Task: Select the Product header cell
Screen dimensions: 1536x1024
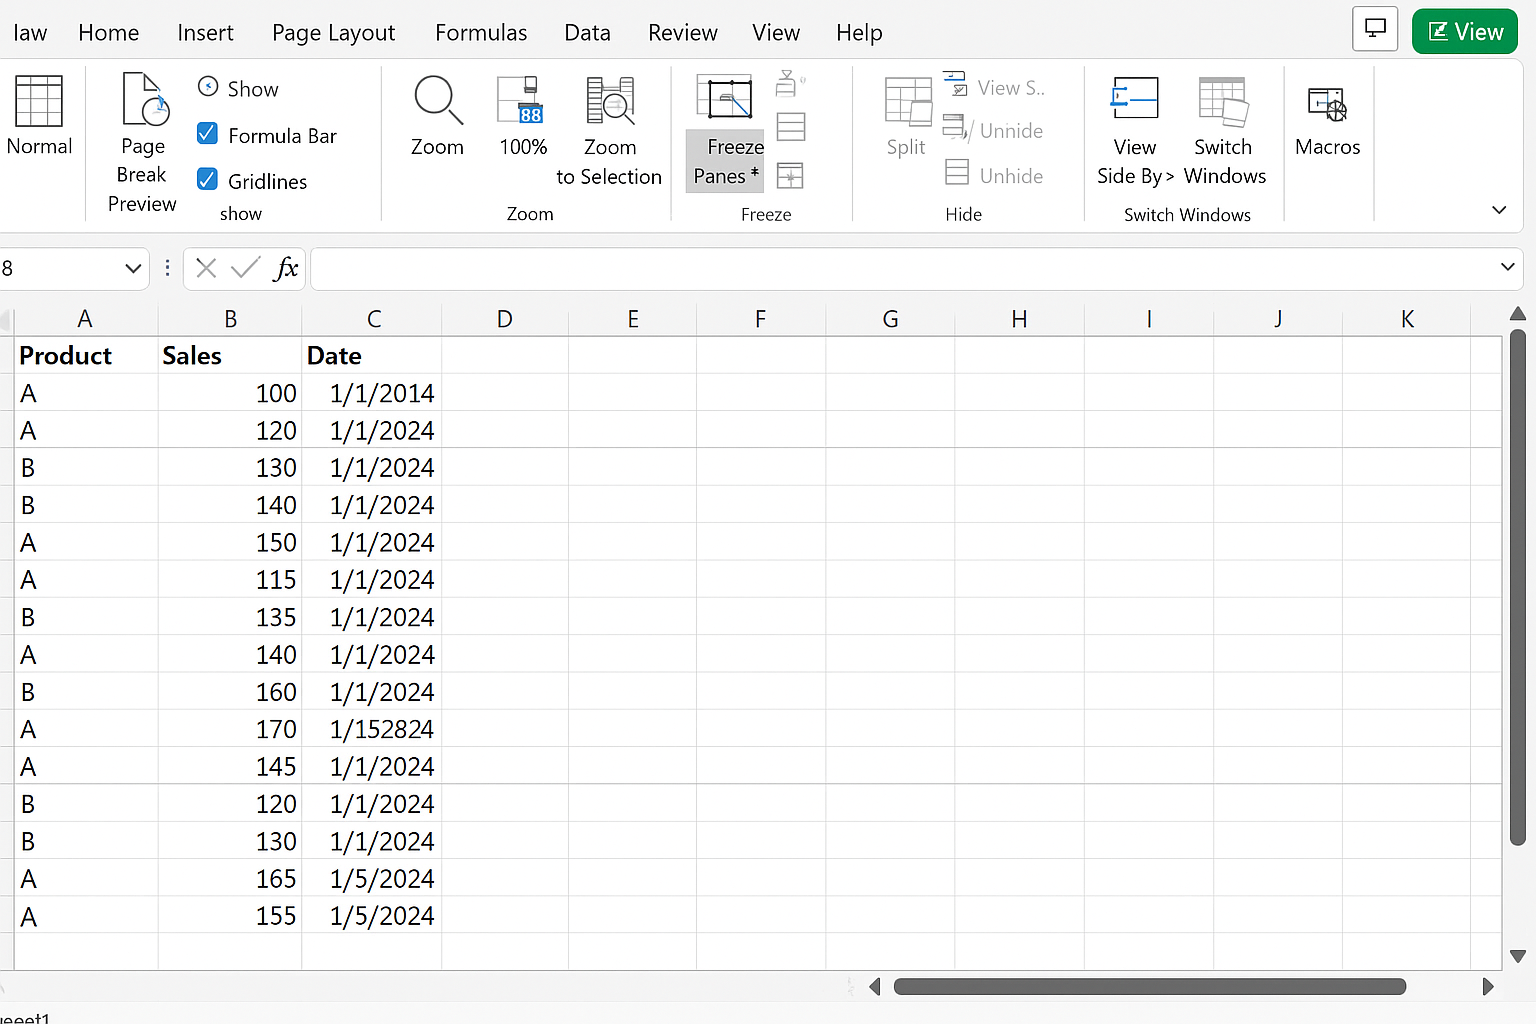Action: pyautogui.click(x=86, y=355)
